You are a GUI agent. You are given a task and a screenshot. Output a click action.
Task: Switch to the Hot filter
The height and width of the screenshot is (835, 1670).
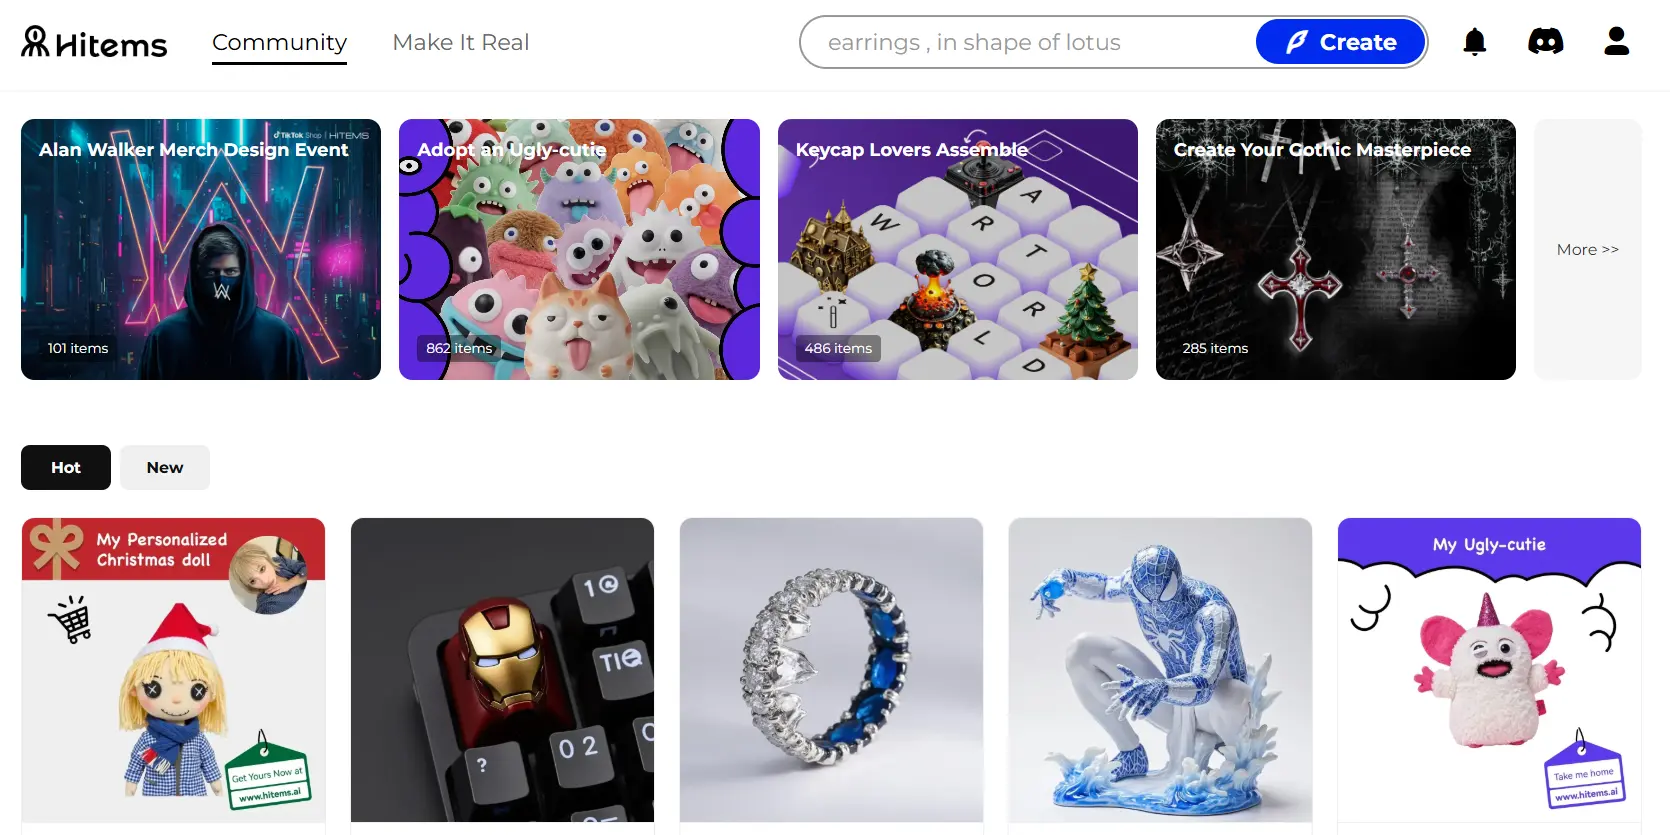(x=66, y=467)
